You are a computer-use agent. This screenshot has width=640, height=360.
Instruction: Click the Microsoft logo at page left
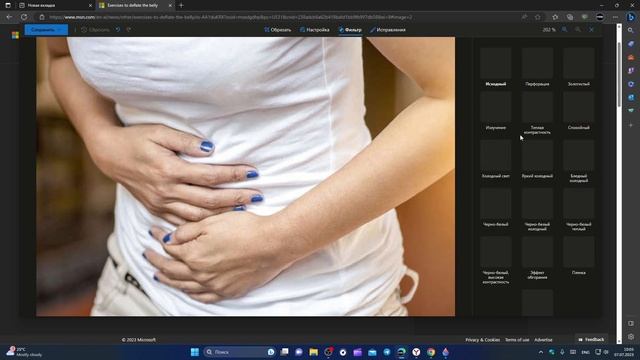[15, 35]
